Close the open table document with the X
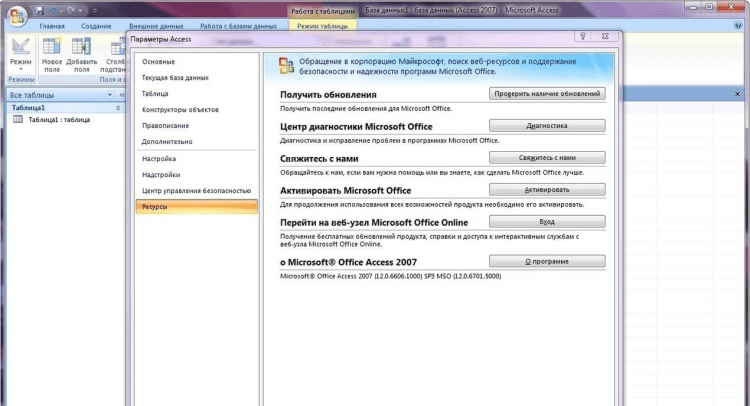This screenshot has height=406, width=750. [737, 94]
